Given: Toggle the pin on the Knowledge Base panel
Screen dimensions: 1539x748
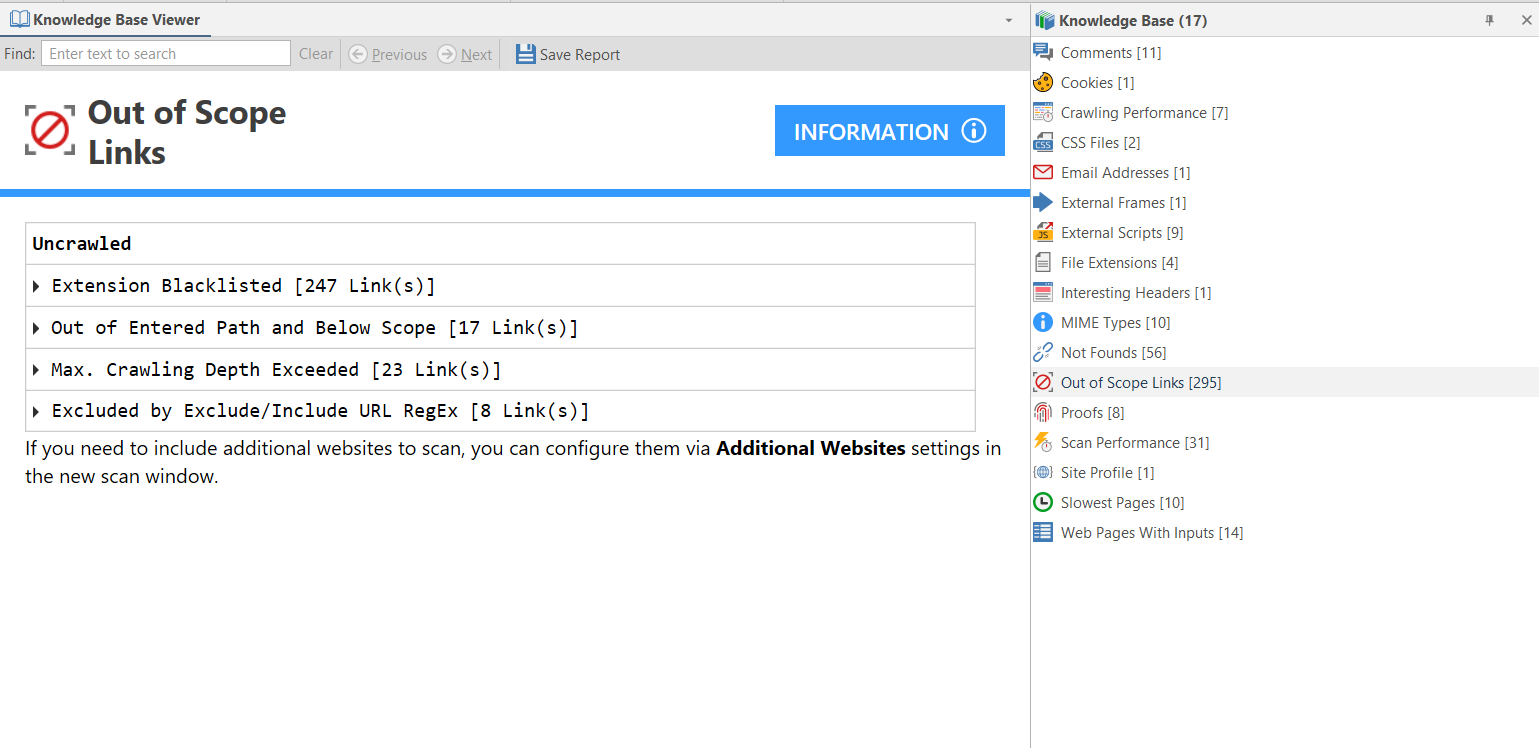Looking at the screenshot, I should (x=1489, y=20).
